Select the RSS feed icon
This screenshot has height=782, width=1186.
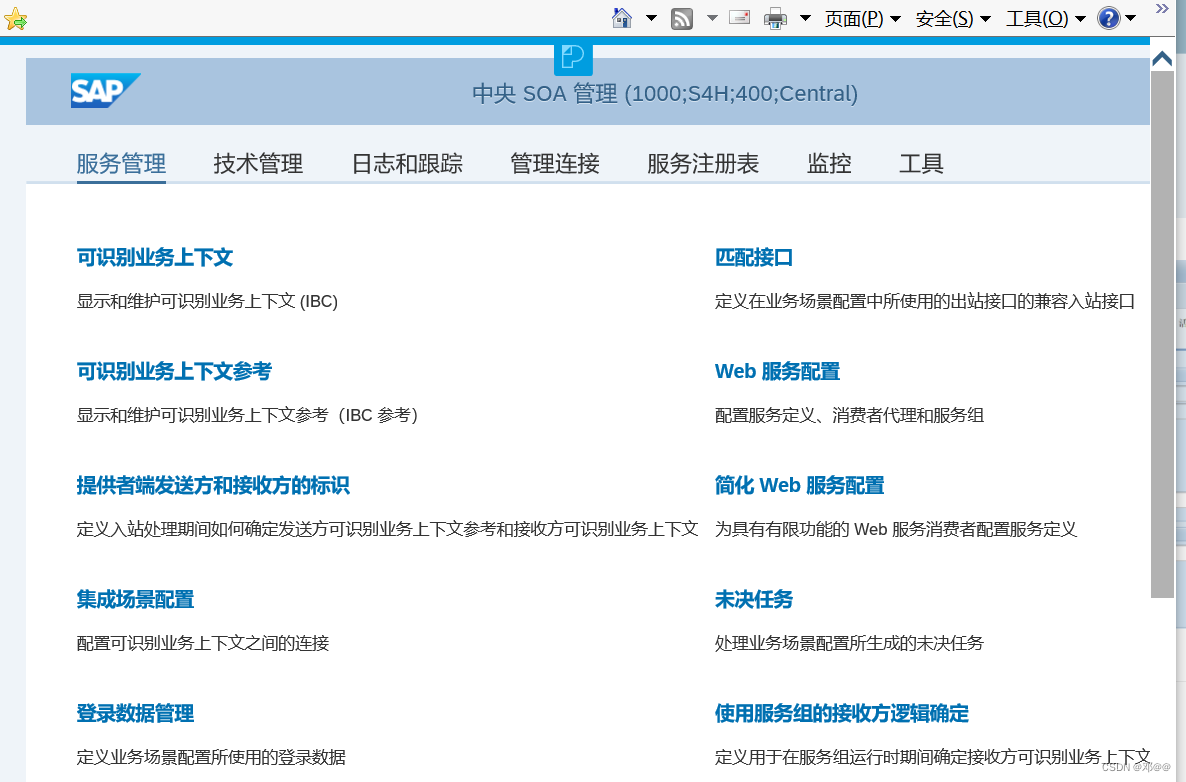[x=681, y=18]
